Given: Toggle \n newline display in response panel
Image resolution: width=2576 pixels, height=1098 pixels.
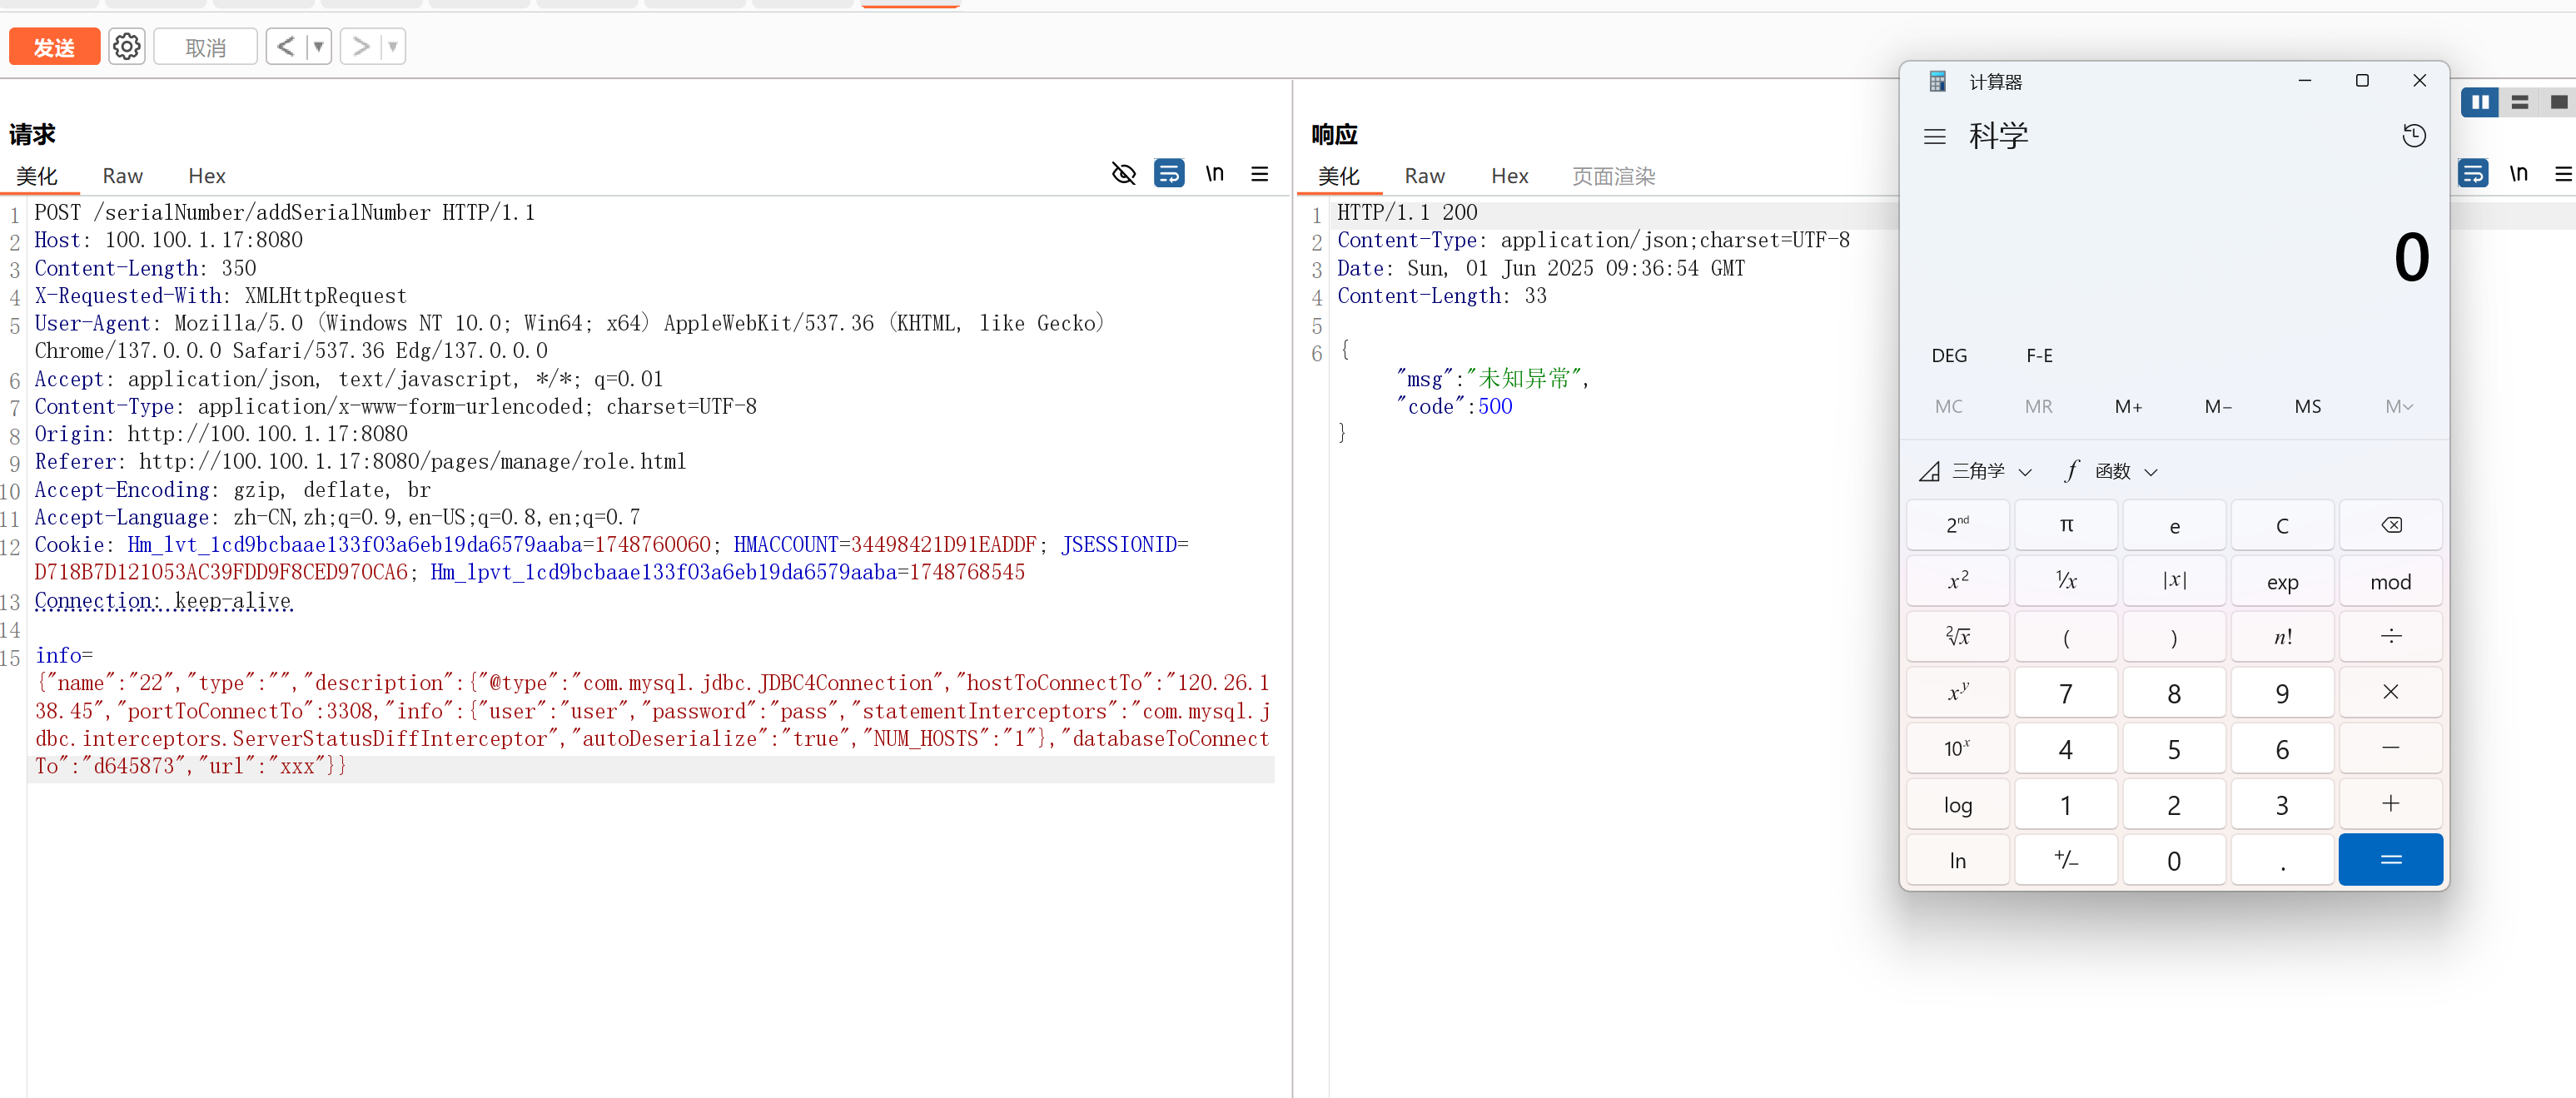Looking at the screenshot, I should (2518, 174).
